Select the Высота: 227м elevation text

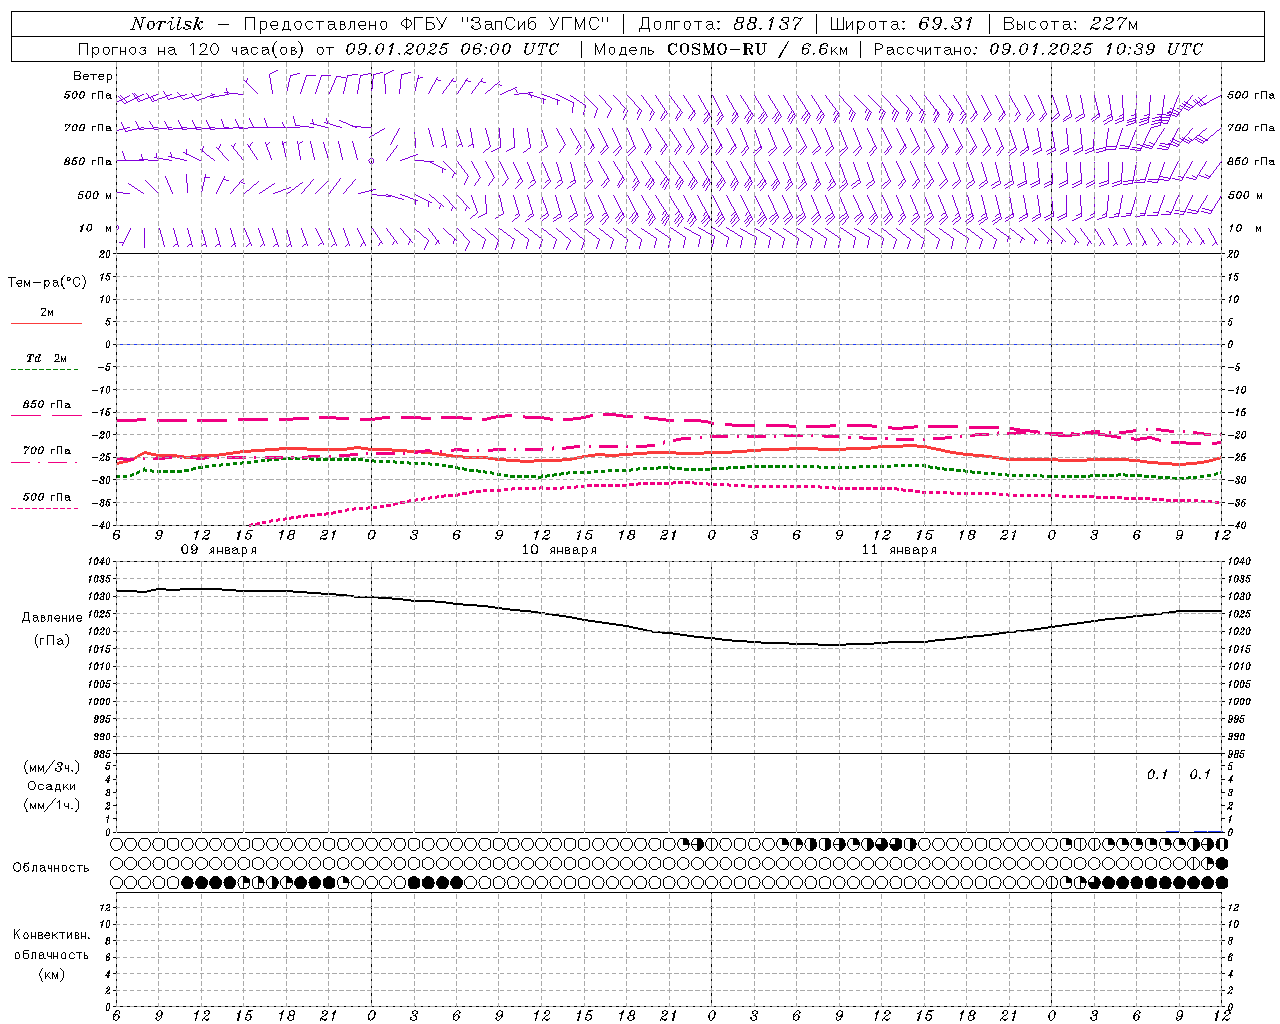click(1070, 24)
